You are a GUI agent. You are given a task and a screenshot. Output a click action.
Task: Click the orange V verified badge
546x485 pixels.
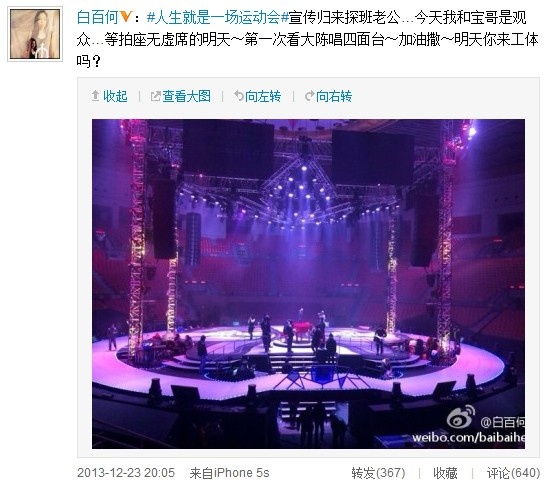coord(126,16)
